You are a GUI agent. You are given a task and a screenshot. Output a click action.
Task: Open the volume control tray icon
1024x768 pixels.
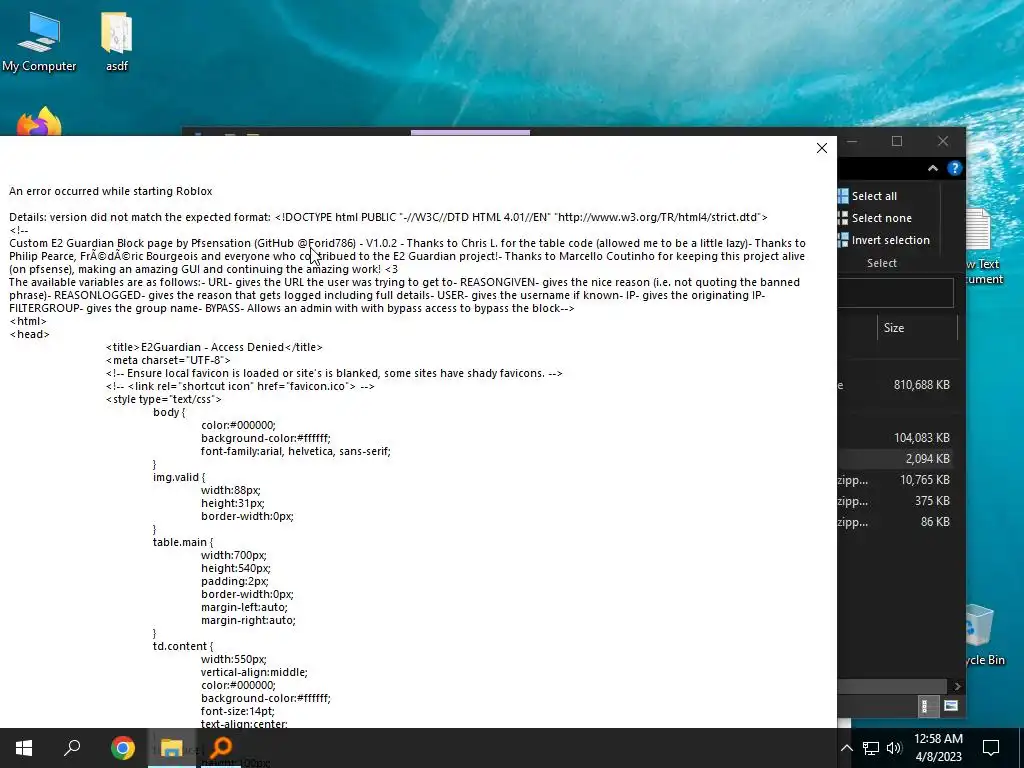[x=894, y=748]
